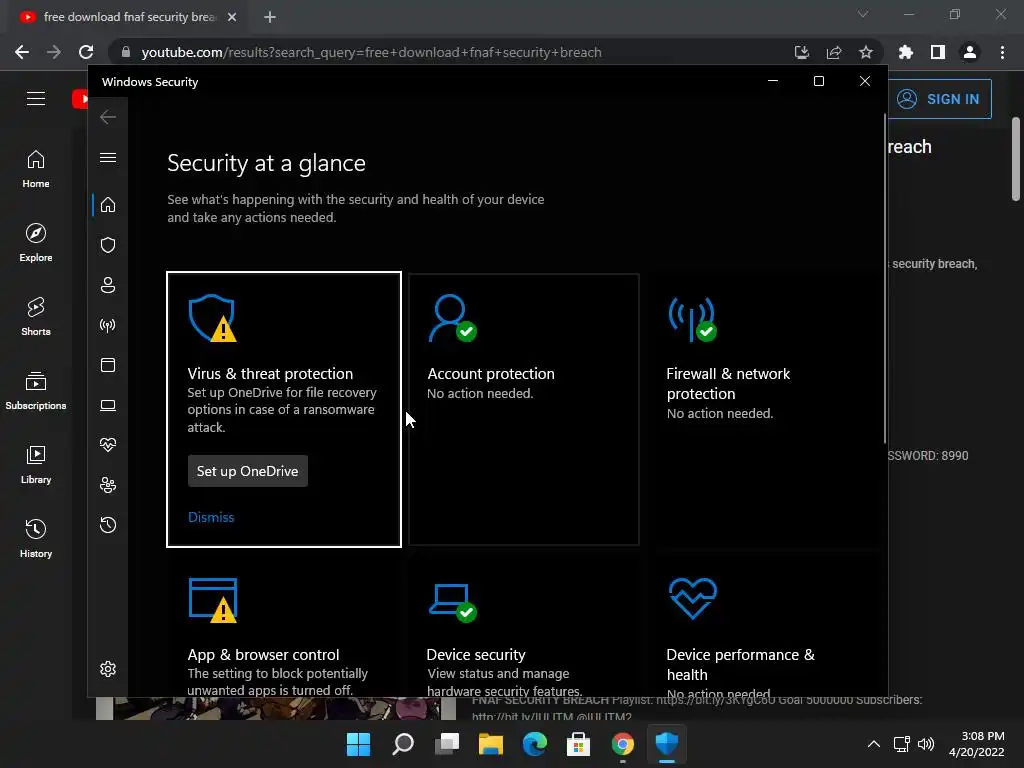The image size is (1024, 768).
Task: Open Device performance heart sidebar icon
Action: 108,445
